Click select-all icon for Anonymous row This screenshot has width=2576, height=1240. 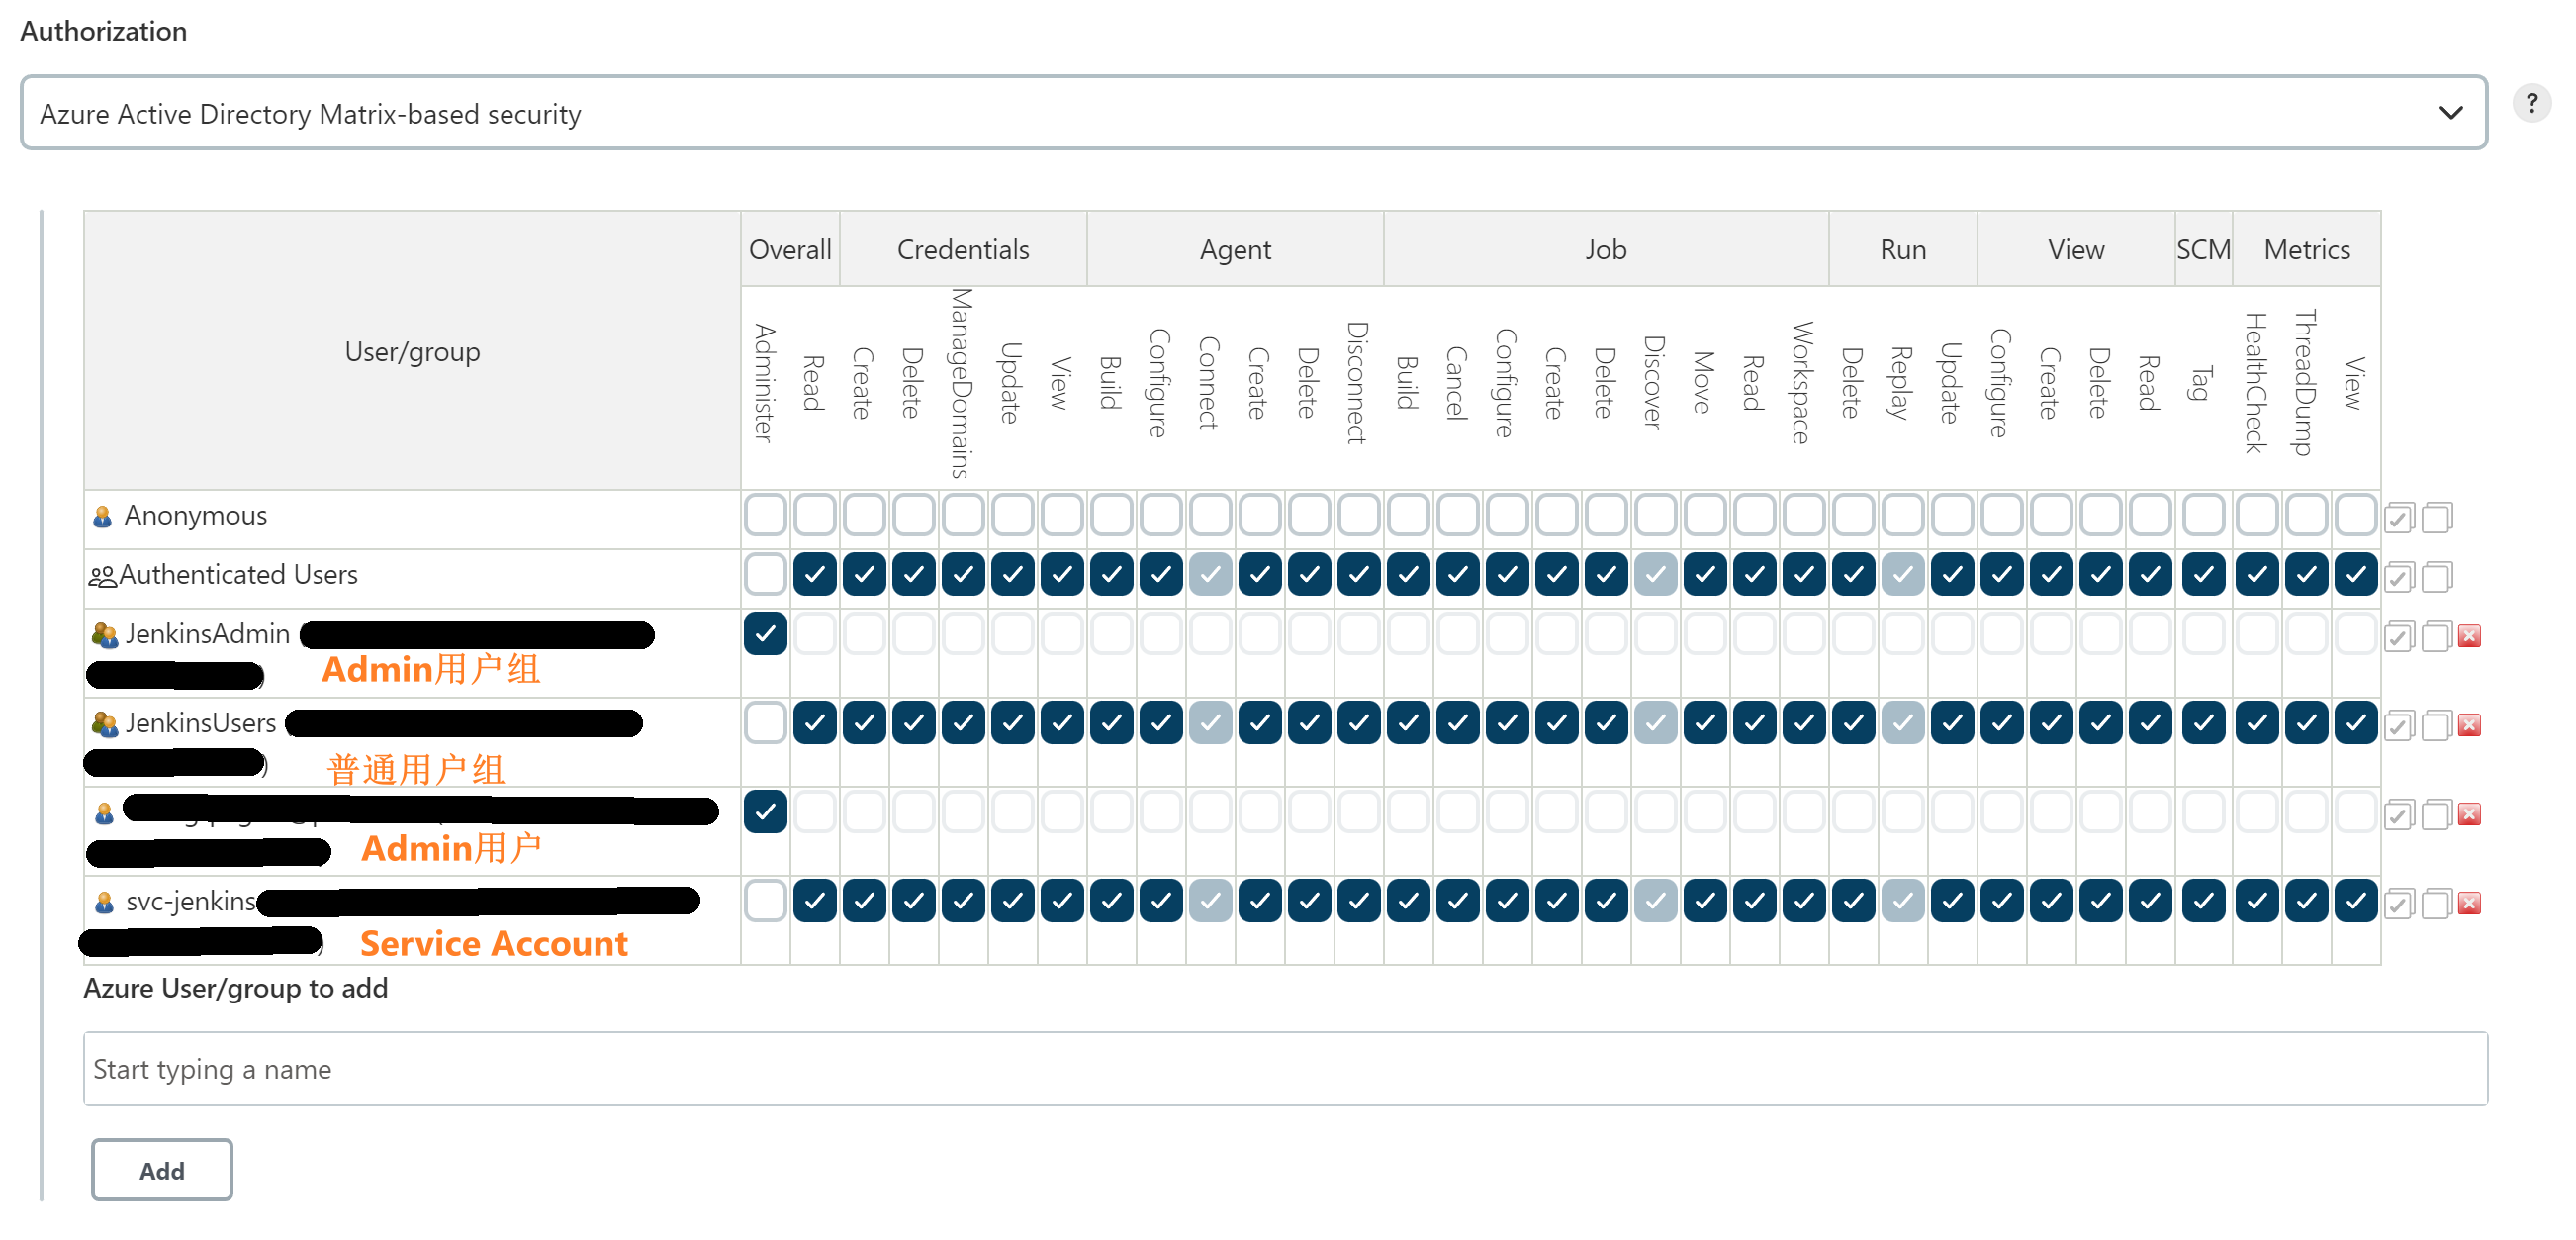click(2399, 517)
